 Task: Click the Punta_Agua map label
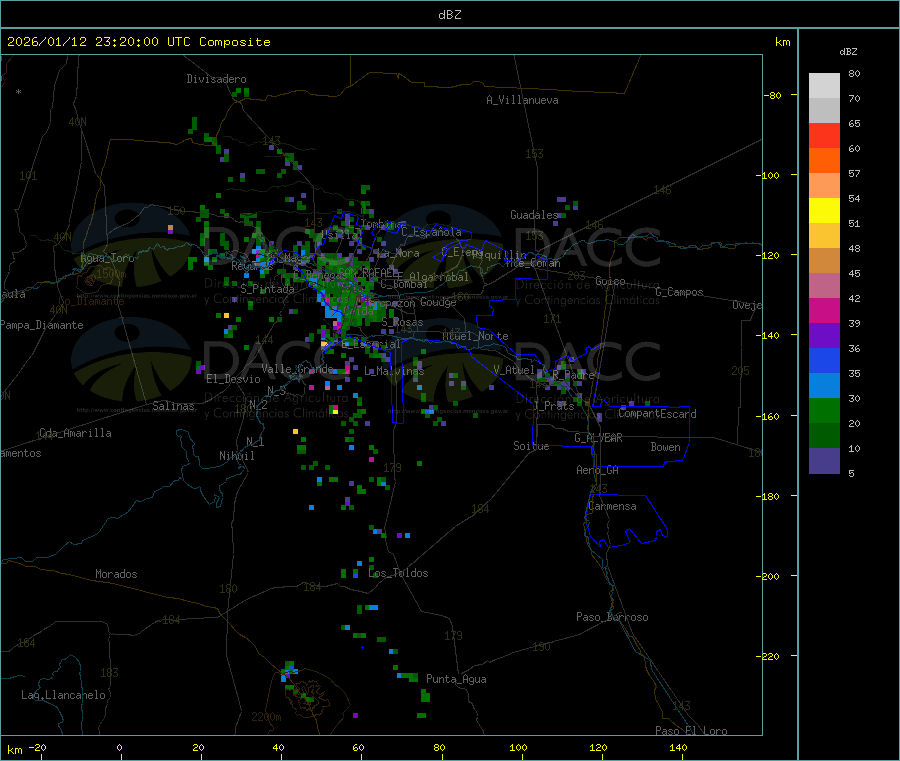(x=456, y=679)
